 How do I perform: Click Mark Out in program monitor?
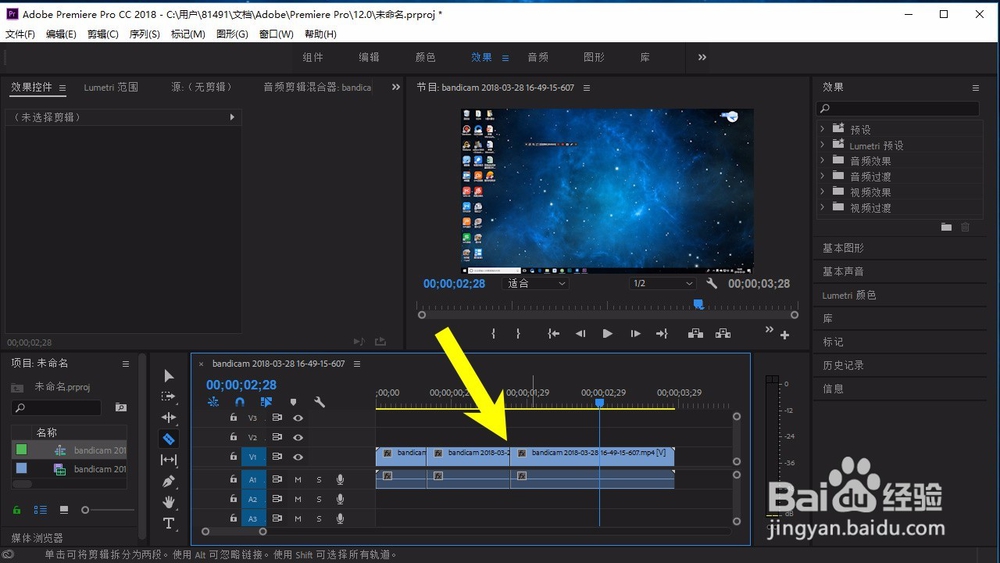pos(518,333)
